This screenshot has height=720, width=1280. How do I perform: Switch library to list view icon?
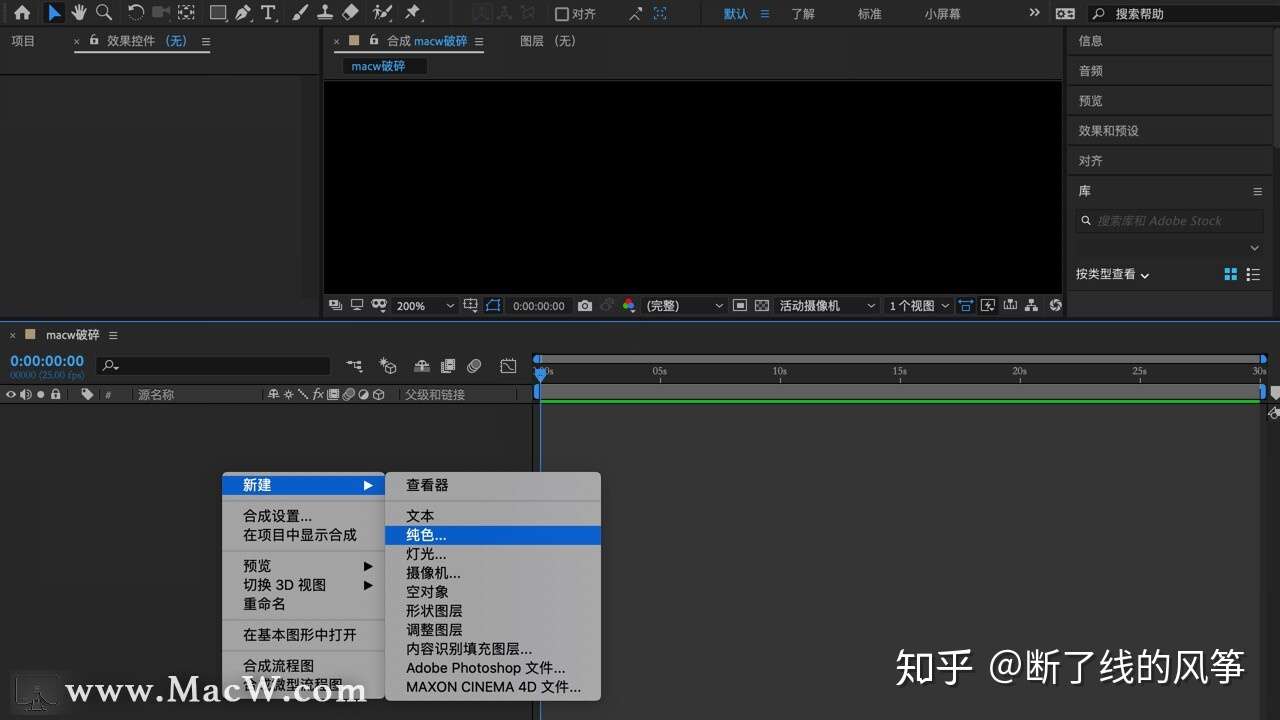[x=1253, y=274]
